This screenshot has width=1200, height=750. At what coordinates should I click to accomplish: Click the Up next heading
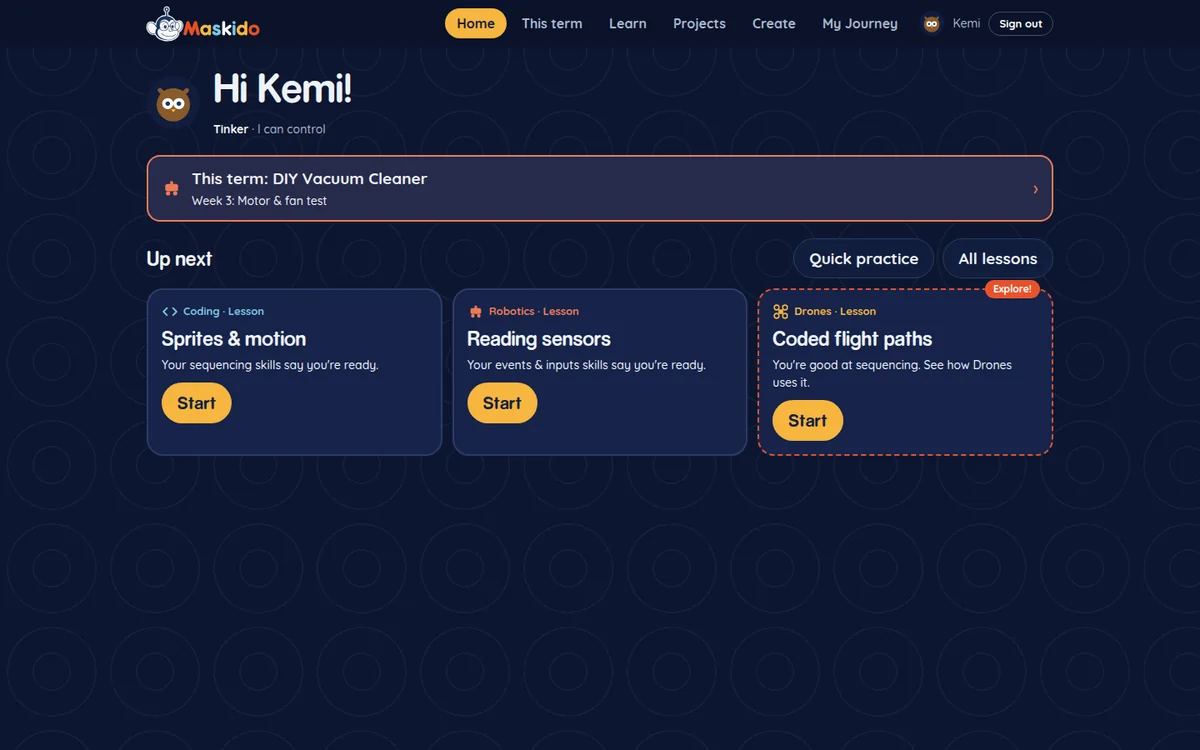click(179, 259)
